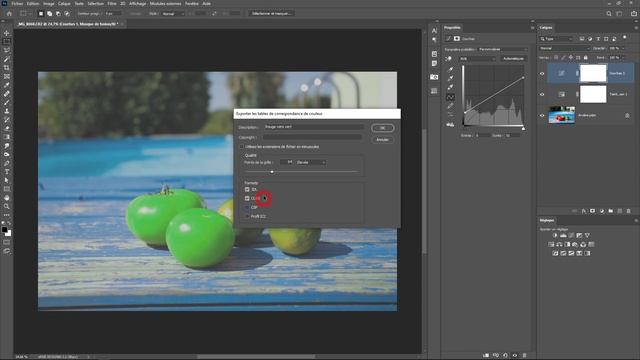Open the layer blend mode dropdown
This screenshot has height=360, width=640.
(x=565, y=48)
